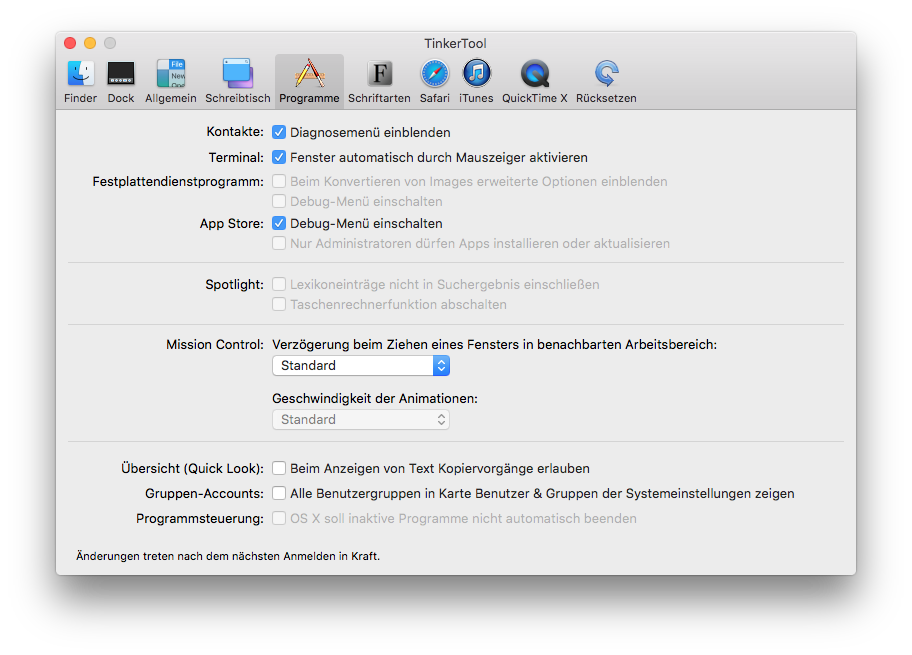
Task: Open the Finder settings pane
Action: click(80, 81)
